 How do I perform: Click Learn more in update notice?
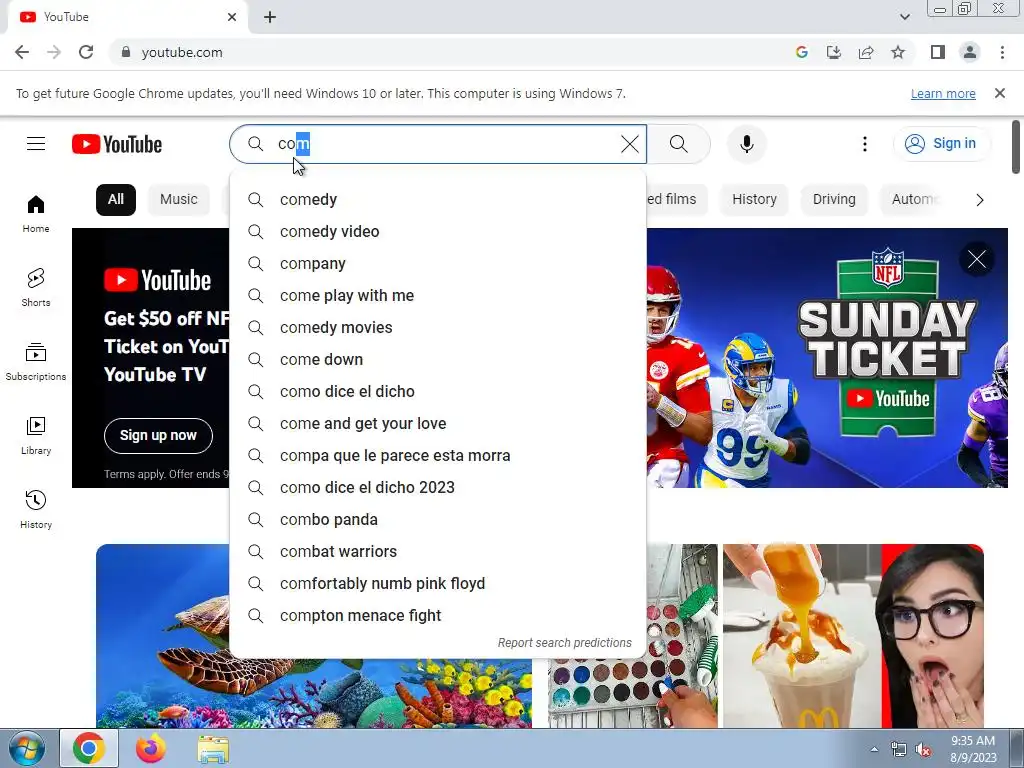tap(943, 93)
